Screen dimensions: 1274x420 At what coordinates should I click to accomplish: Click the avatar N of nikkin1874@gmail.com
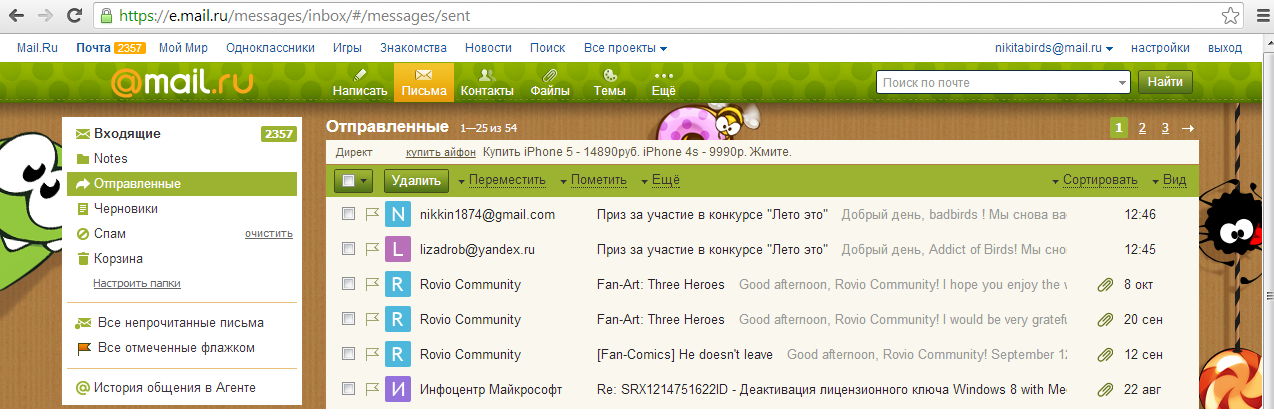398,214
